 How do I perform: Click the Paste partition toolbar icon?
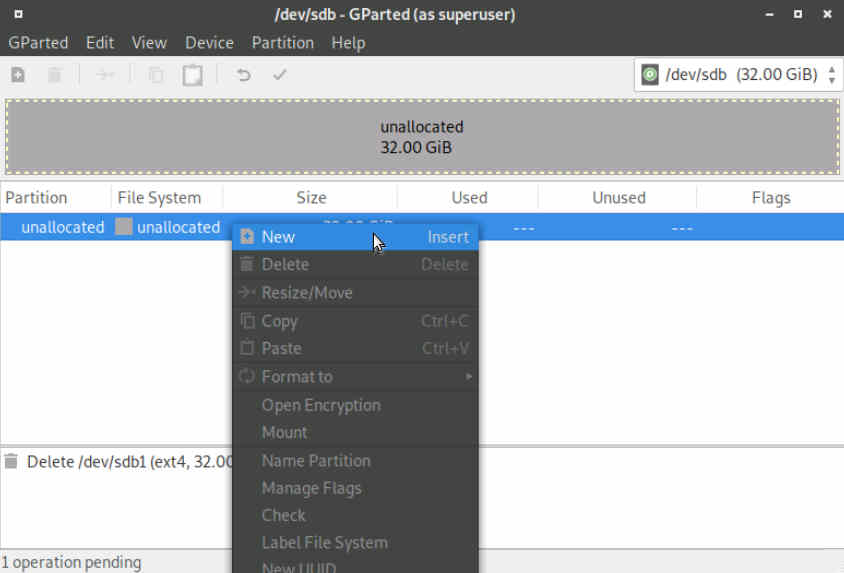tap(192, 75)
